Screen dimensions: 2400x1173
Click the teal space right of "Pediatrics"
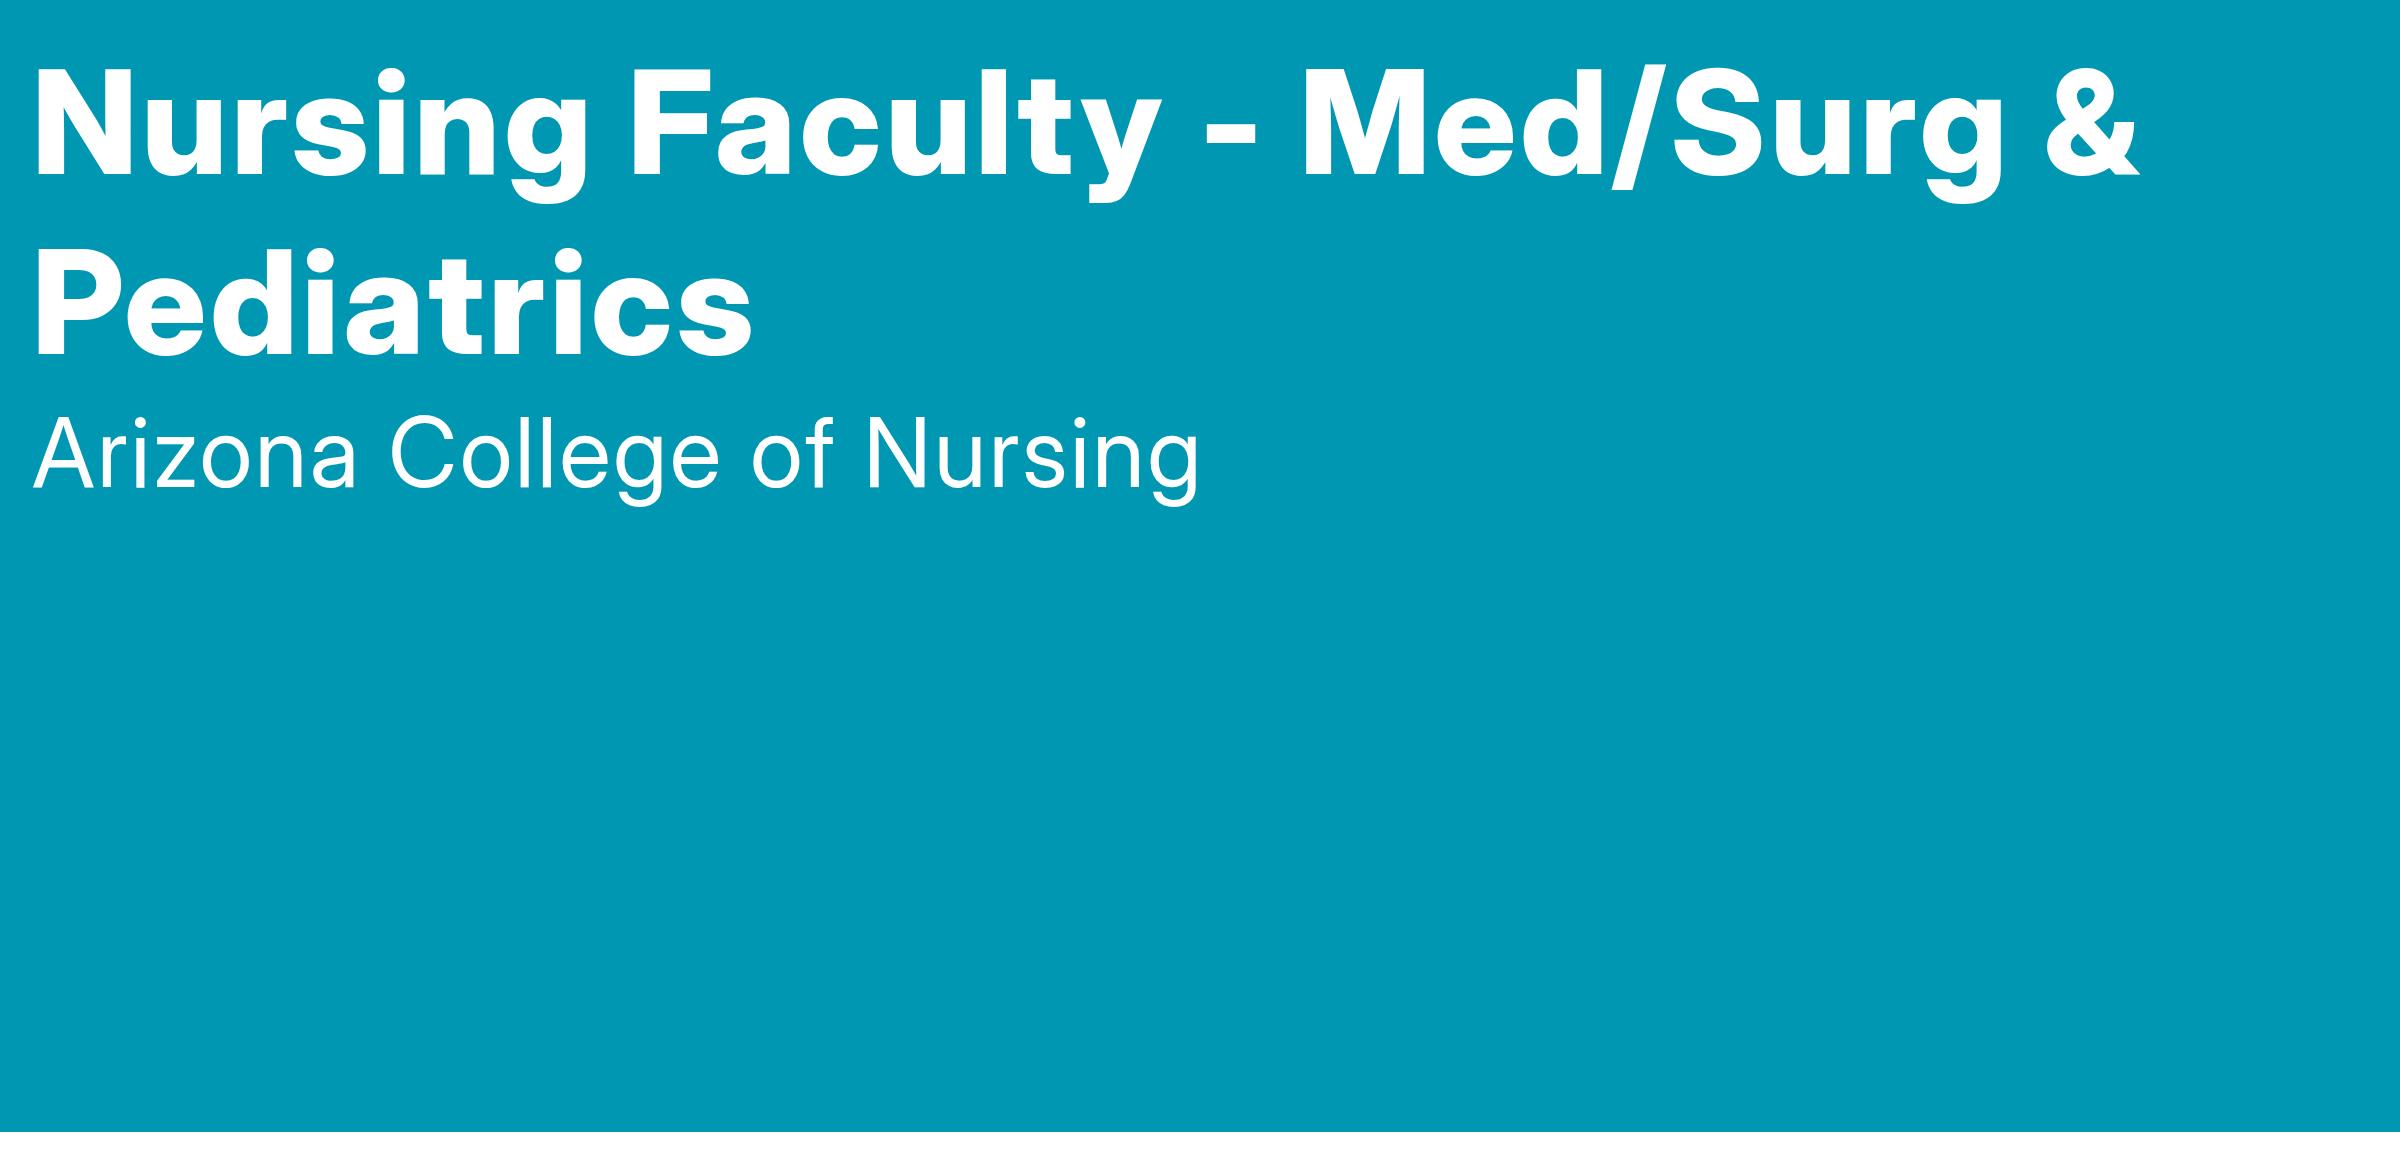[1500, 300]
